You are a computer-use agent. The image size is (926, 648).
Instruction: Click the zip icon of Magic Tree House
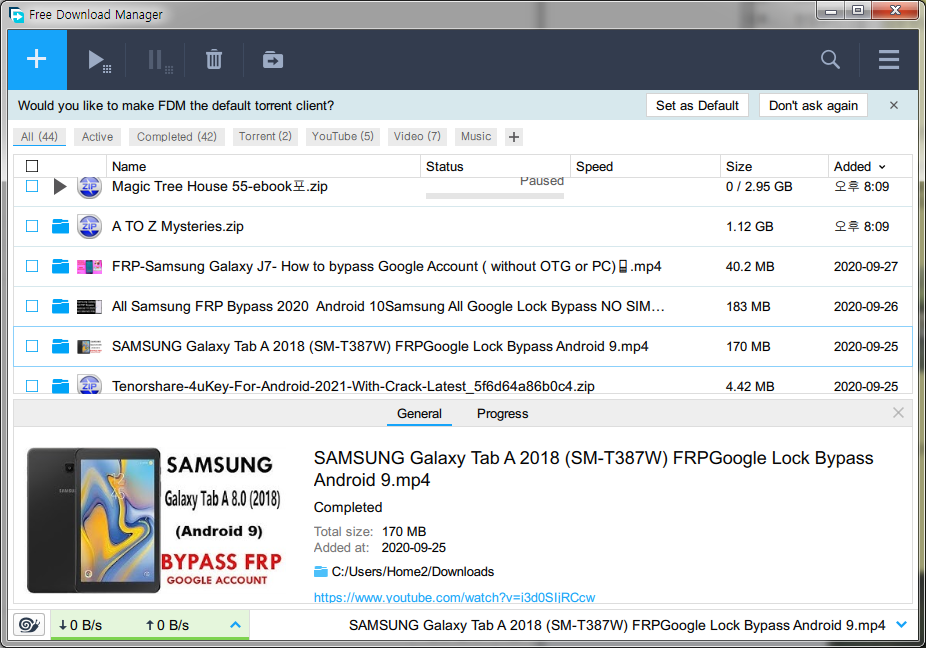[x=89, y=187]
